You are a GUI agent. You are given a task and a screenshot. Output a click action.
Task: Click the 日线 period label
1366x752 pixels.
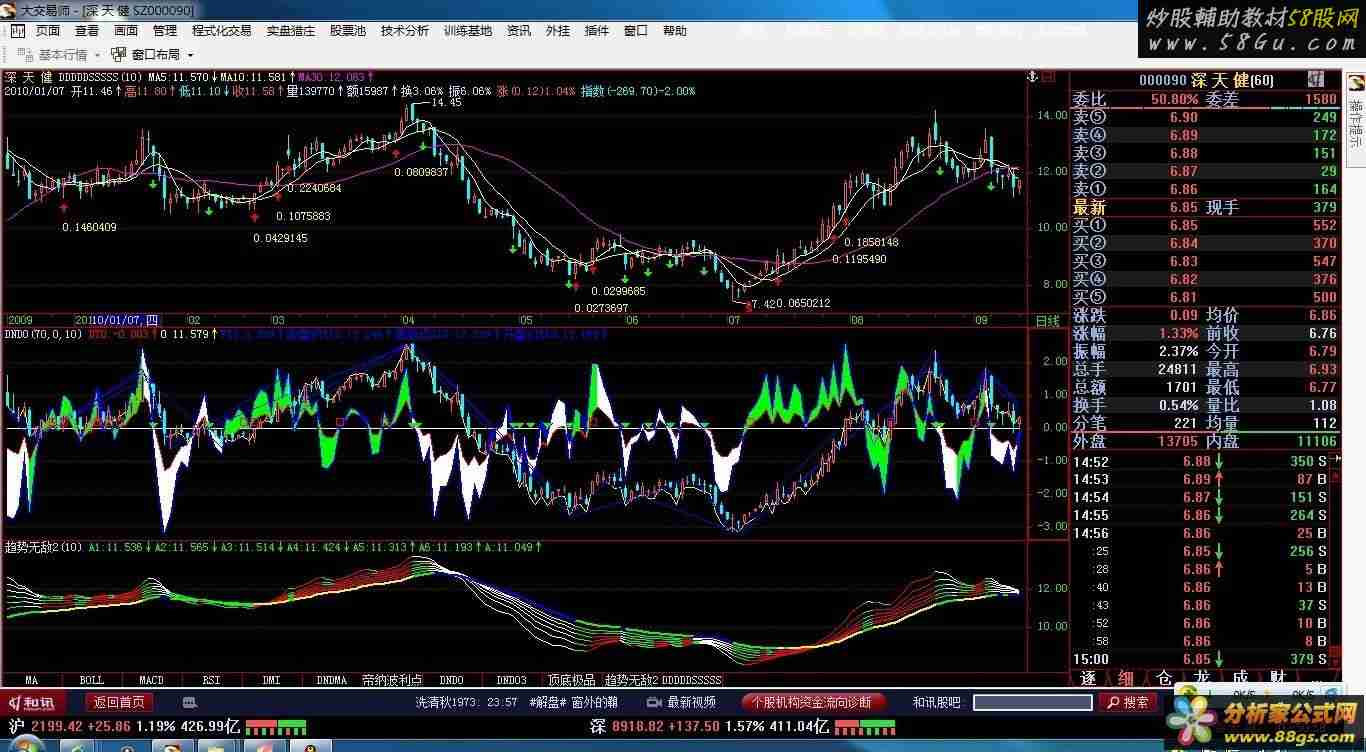pos(1047,321)
